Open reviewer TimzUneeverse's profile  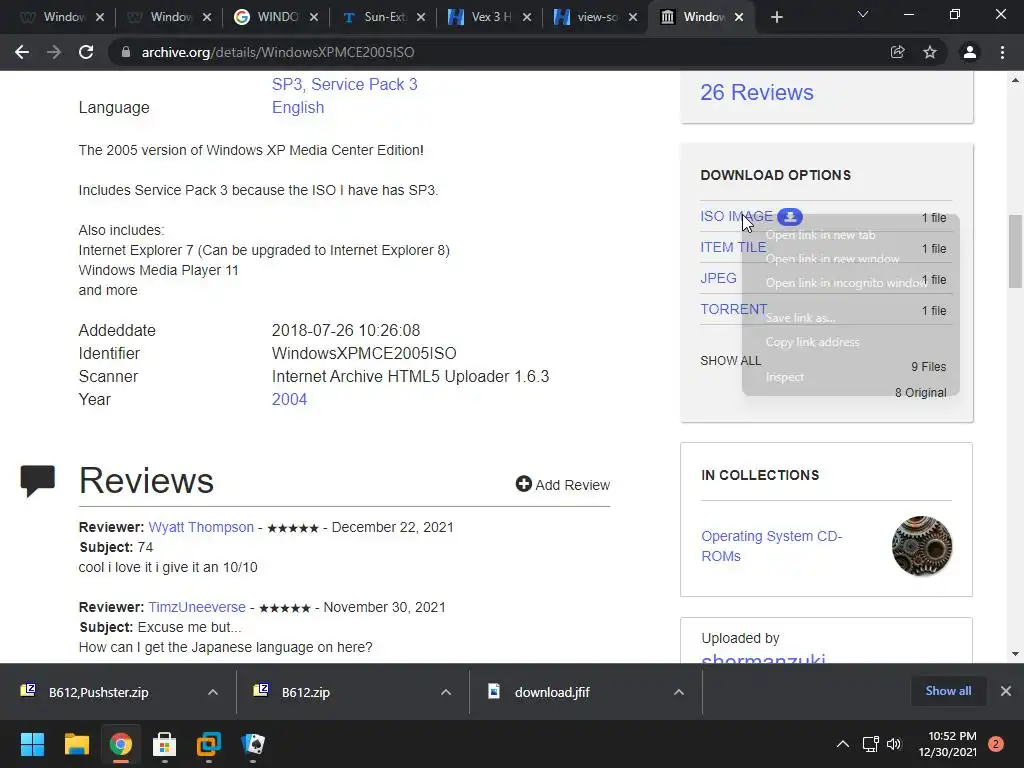[197, 607]
